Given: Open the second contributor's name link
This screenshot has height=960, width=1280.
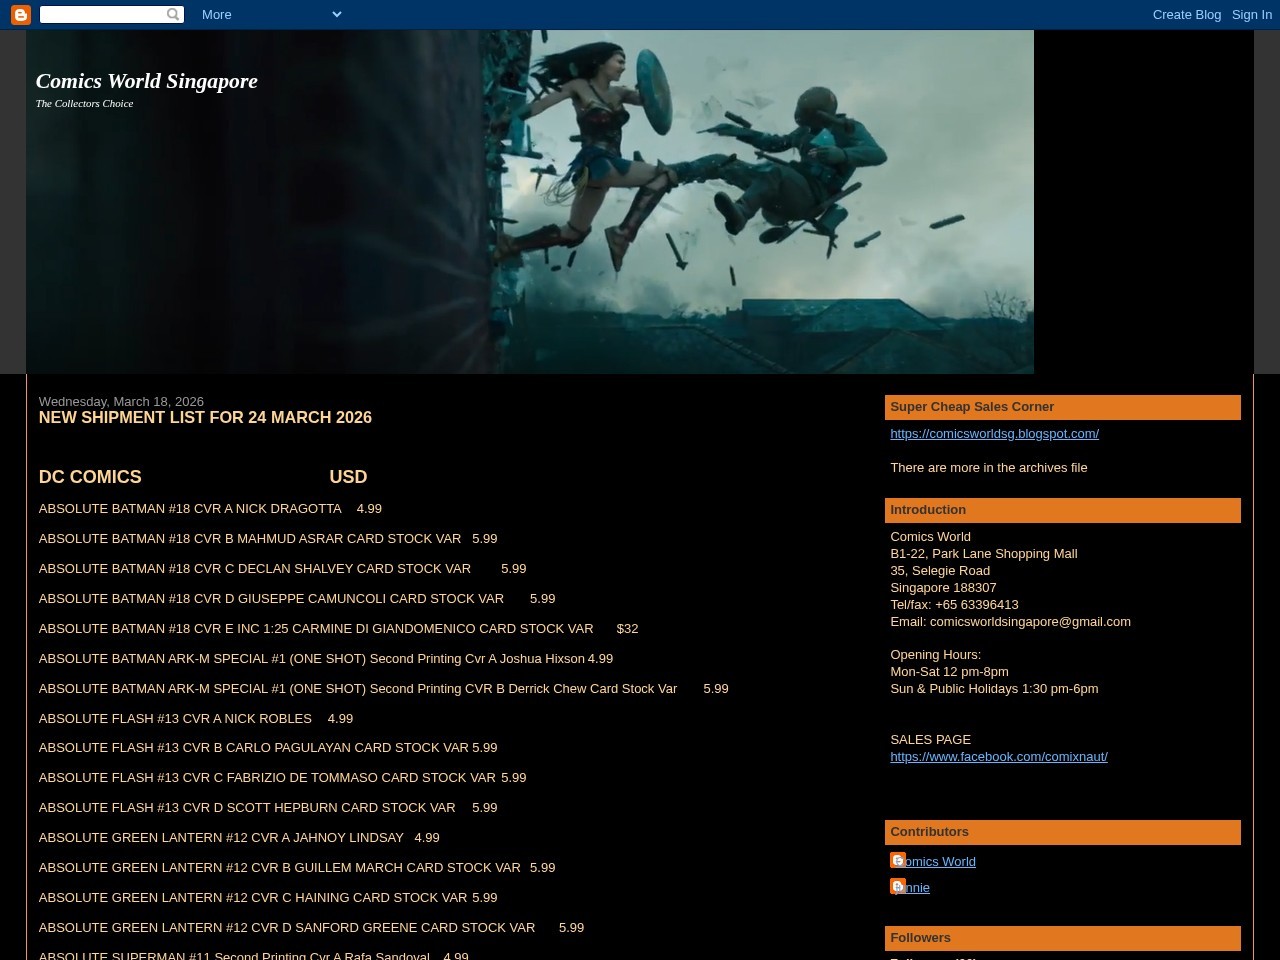Looking at the screenshot, I should pyautogui.click(x=919, y=888).
